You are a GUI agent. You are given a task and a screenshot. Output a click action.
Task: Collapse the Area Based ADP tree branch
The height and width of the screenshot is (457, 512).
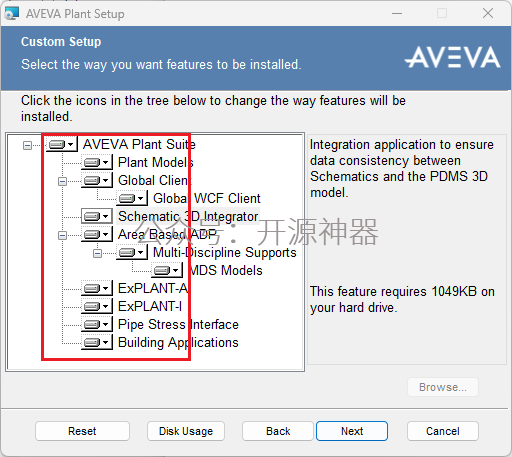[x=62, y=235]
